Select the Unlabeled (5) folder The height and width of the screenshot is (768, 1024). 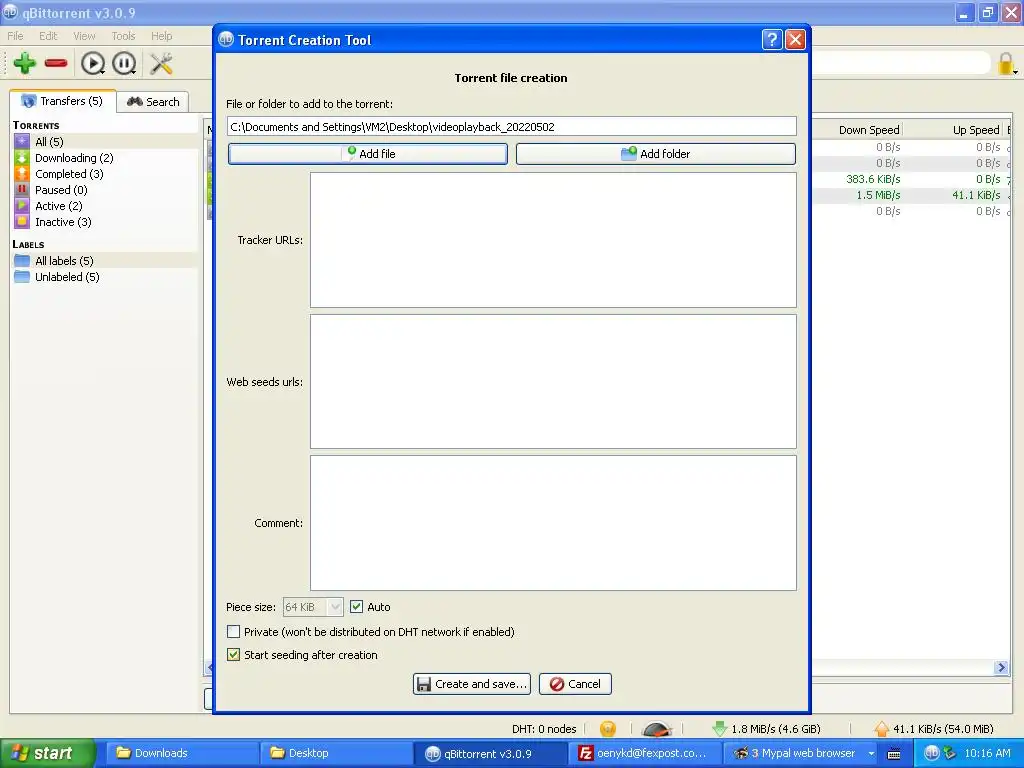point(67,277)
